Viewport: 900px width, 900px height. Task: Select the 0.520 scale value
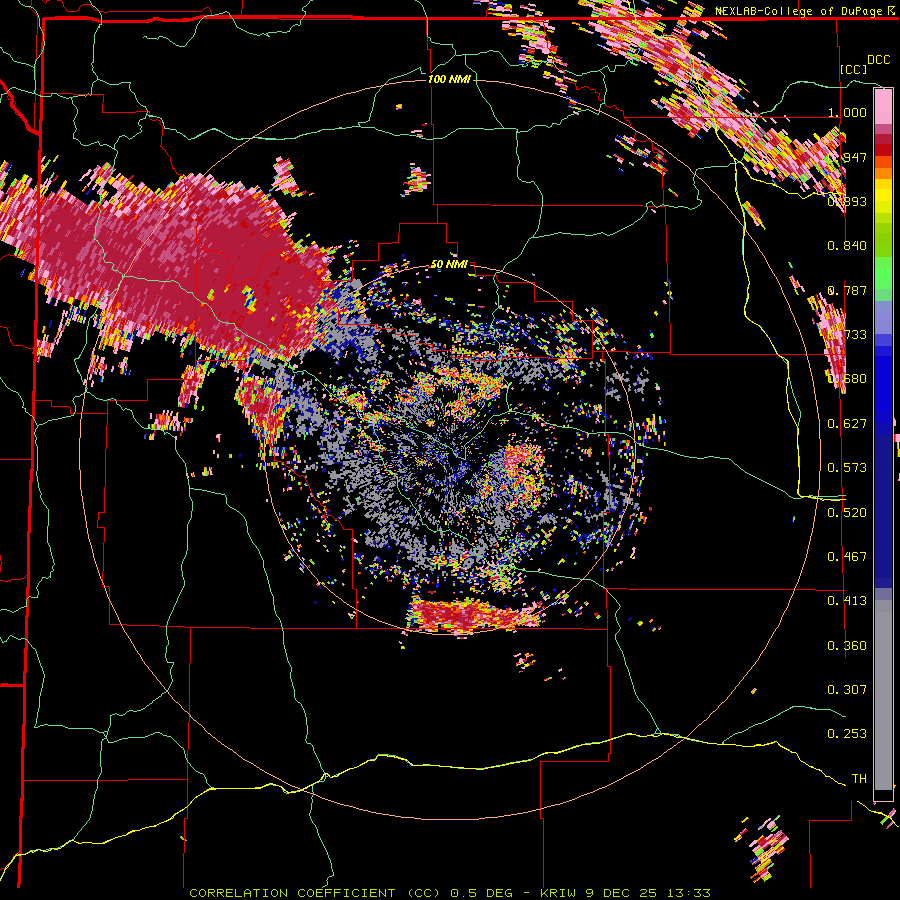coord(847,513)
